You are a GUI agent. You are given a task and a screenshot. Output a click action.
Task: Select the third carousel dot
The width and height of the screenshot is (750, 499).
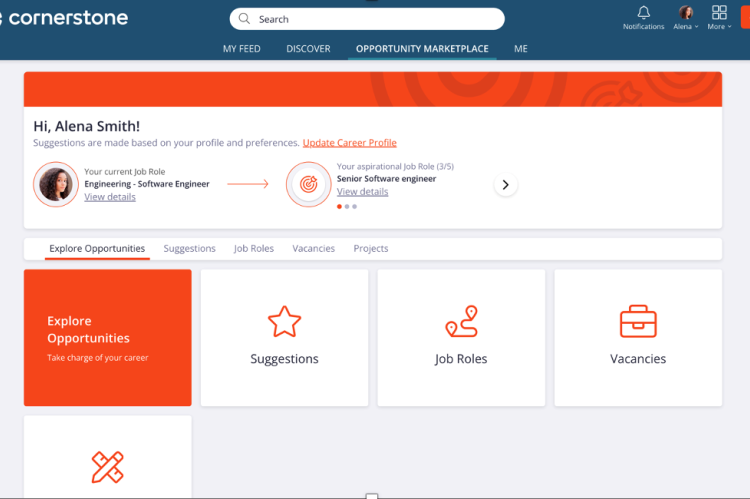tap(354, 207)
